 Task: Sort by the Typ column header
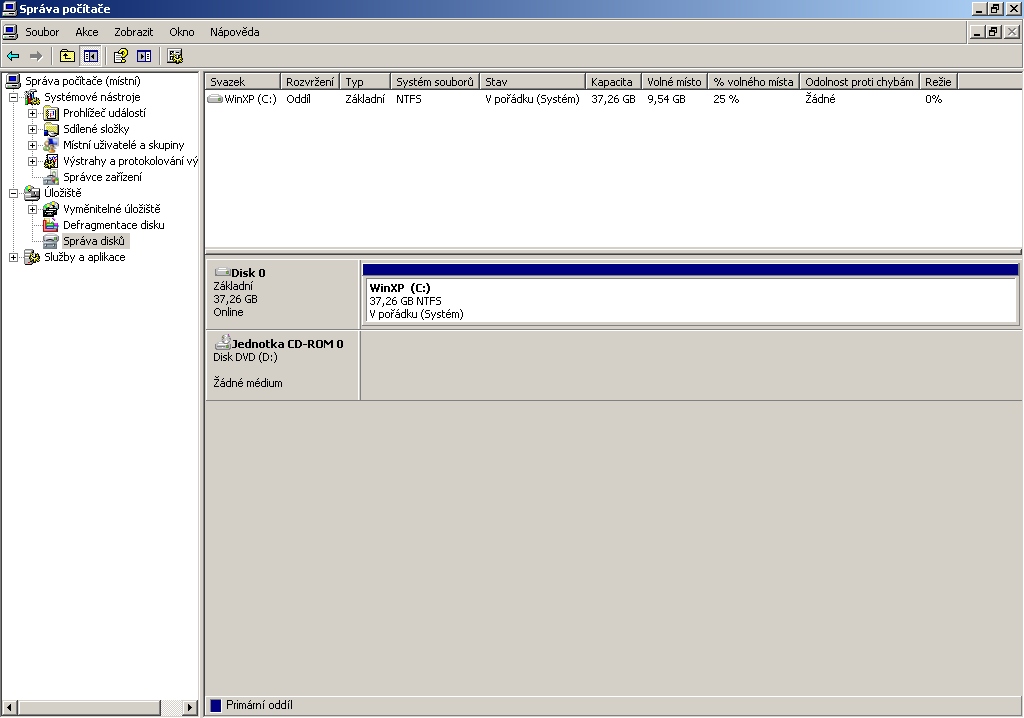pos(365,82)
